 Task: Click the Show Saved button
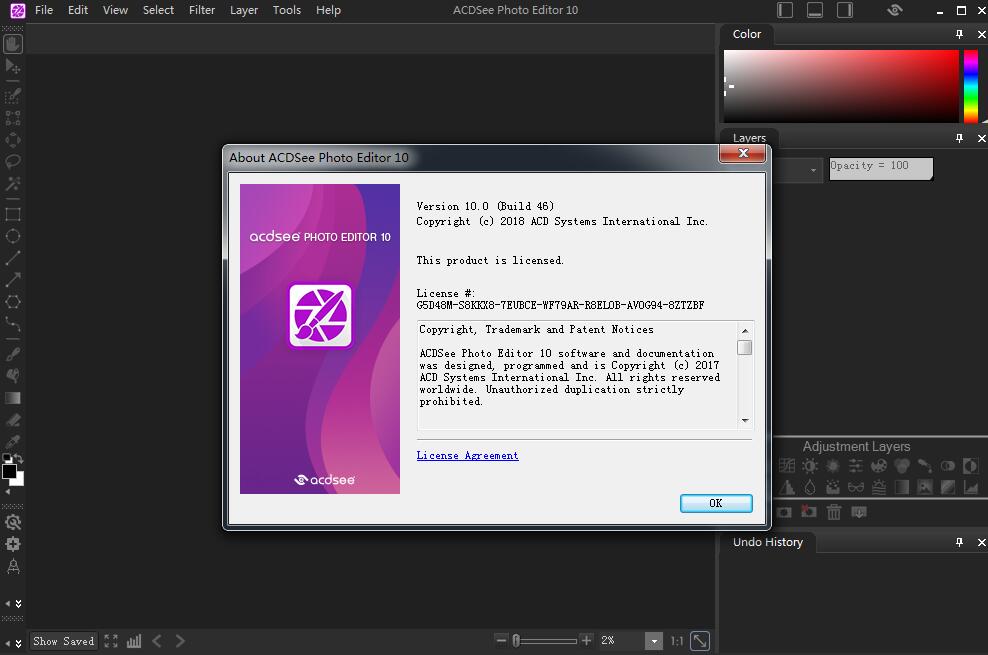coord(64,641)
